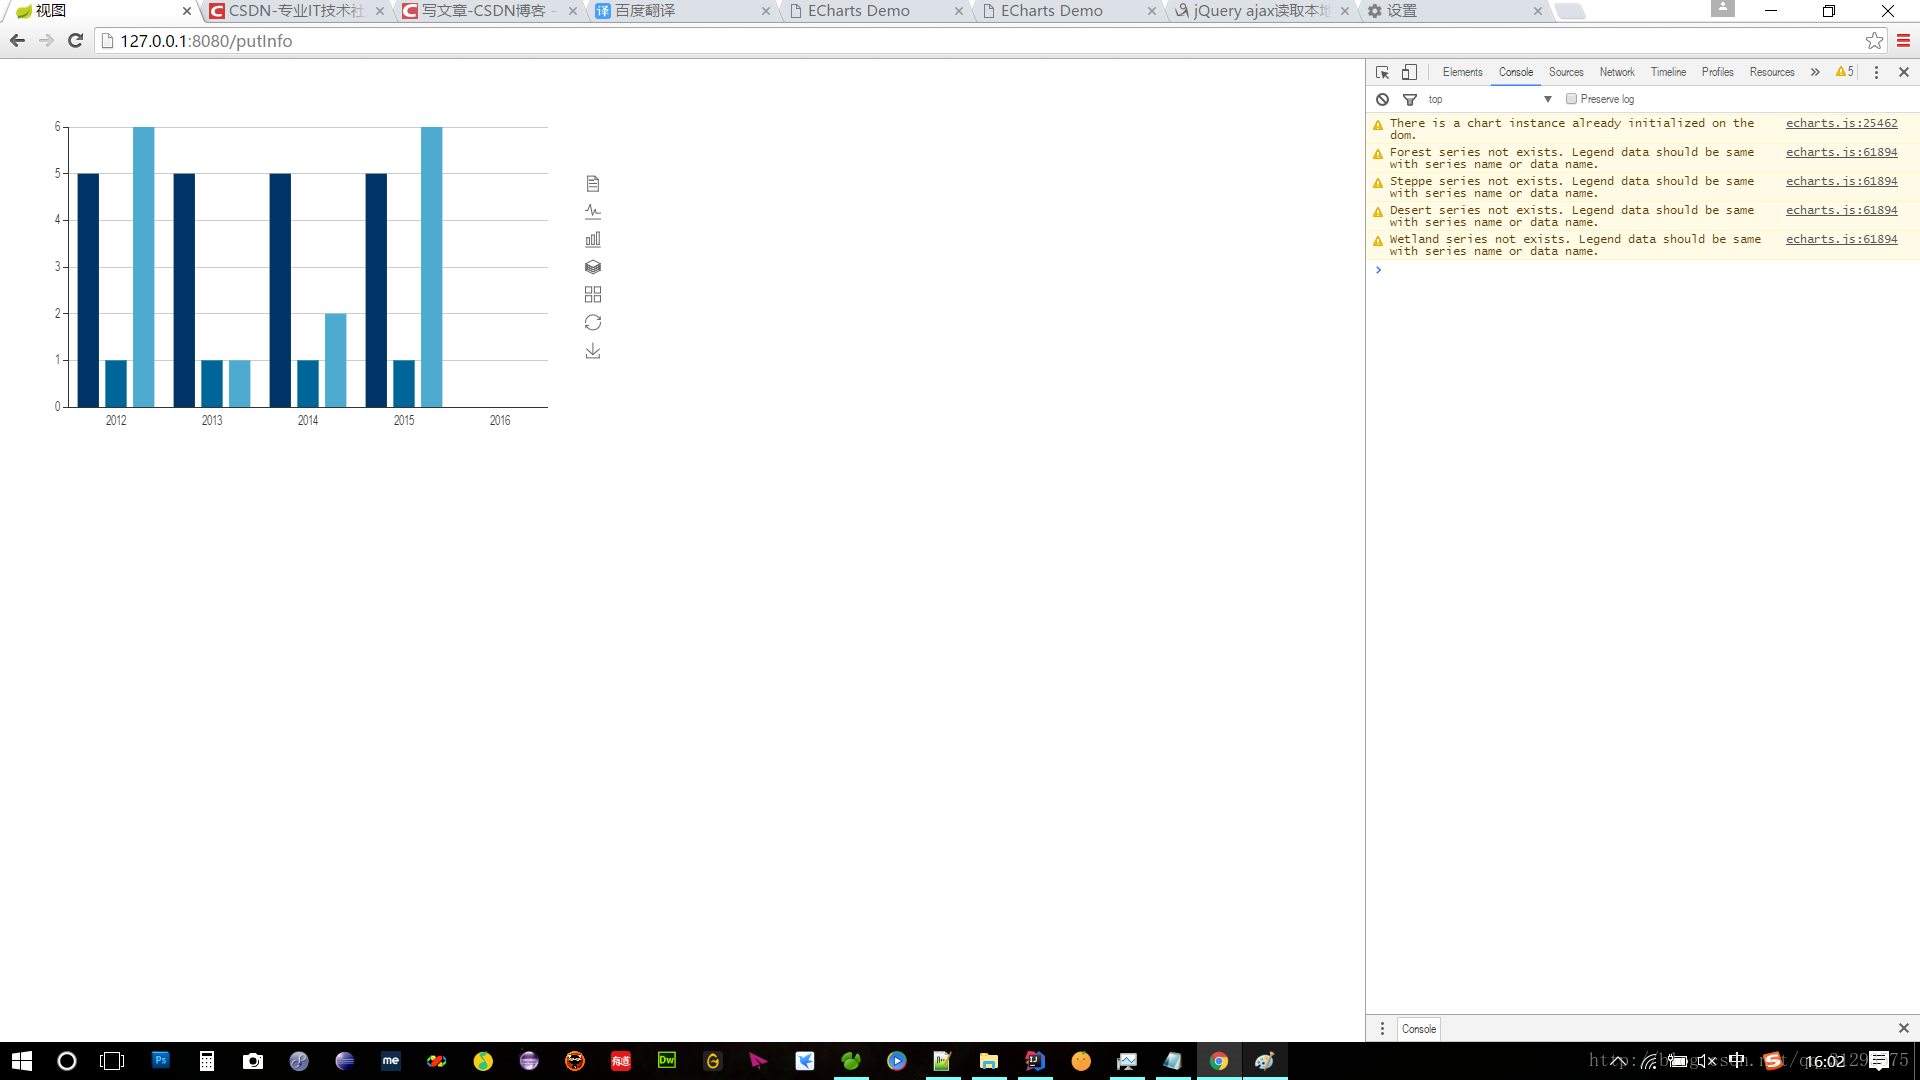The width and height of the screenshot is (1920, 1080).
Task: Open Windows Start menu
Action: click(x=22, y=1061)
